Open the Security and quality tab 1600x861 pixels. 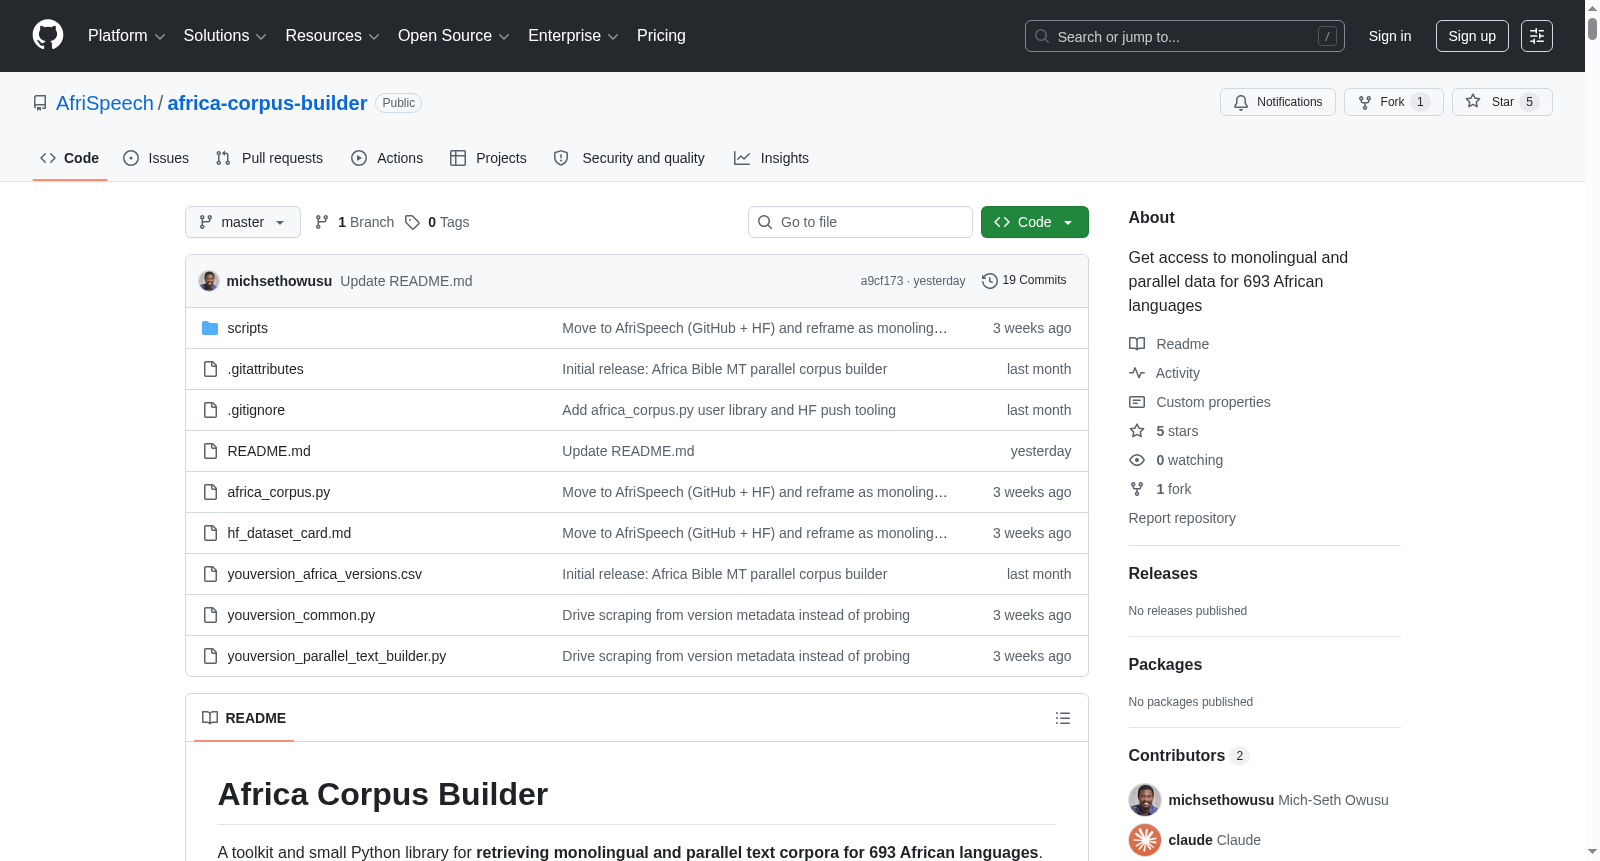pos(629,158)
